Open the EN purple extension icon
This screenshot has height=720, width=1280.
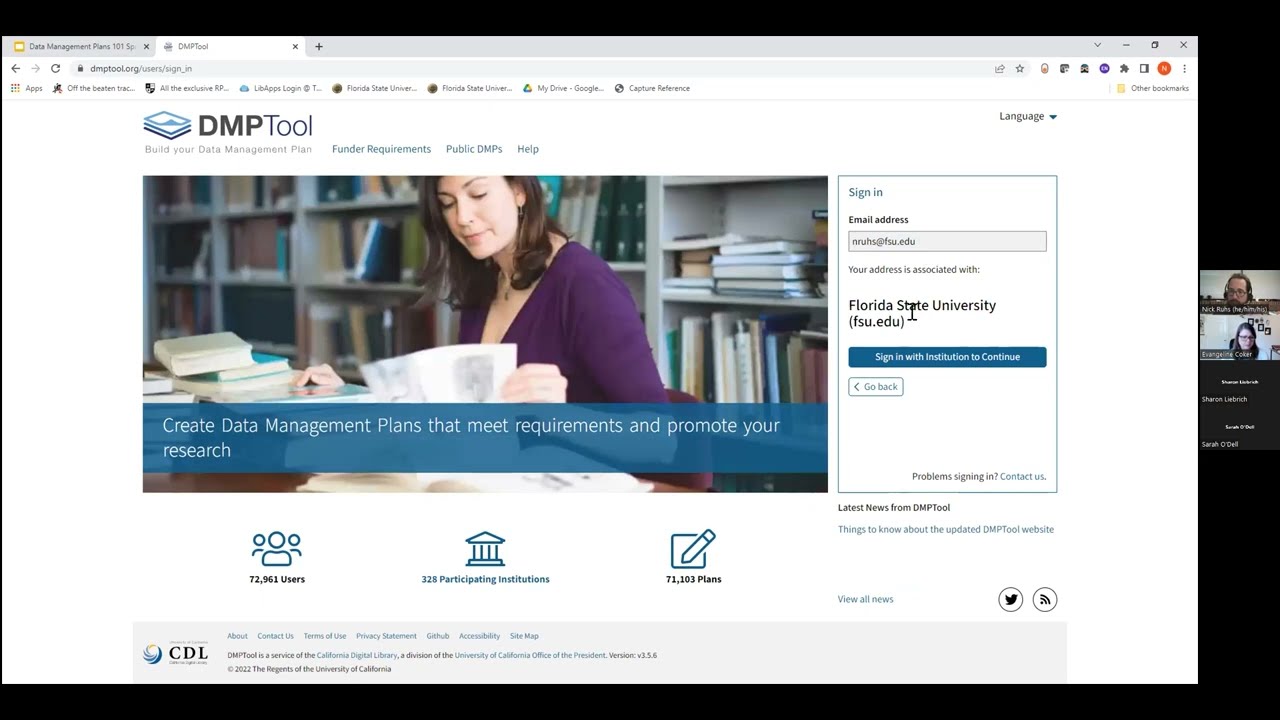point(1104,69)
